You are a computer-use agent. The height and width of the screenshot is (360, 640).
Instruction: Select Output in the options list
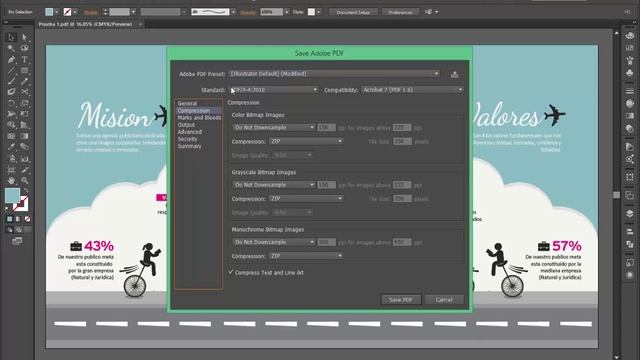point(186,125)
